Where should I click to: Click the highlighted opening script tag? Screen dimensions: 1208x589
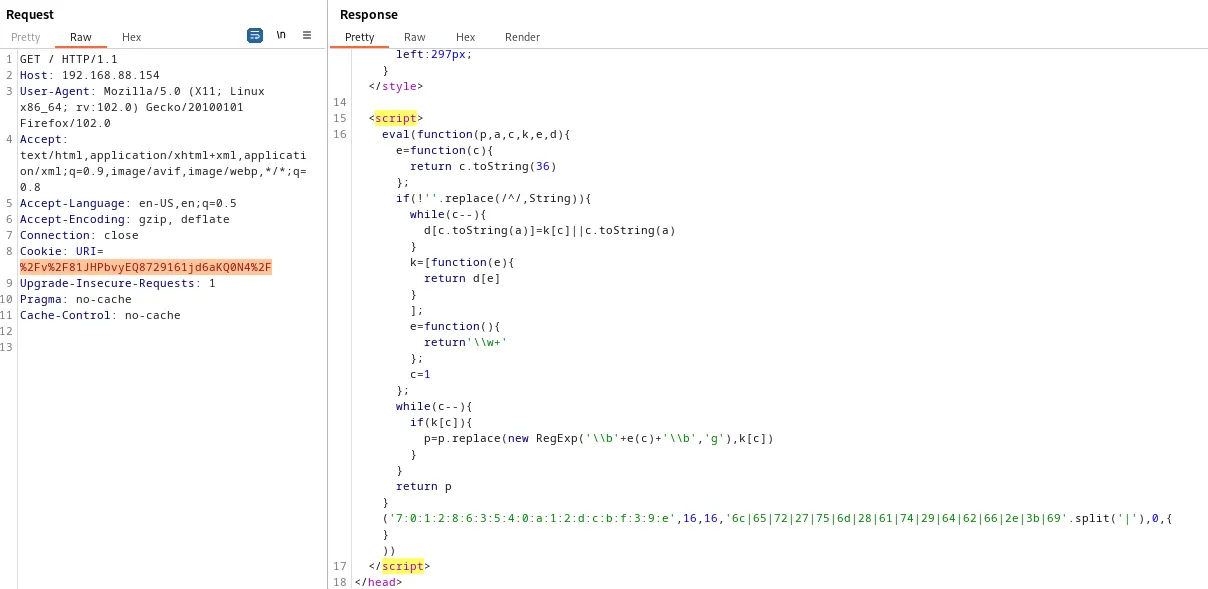395,118
